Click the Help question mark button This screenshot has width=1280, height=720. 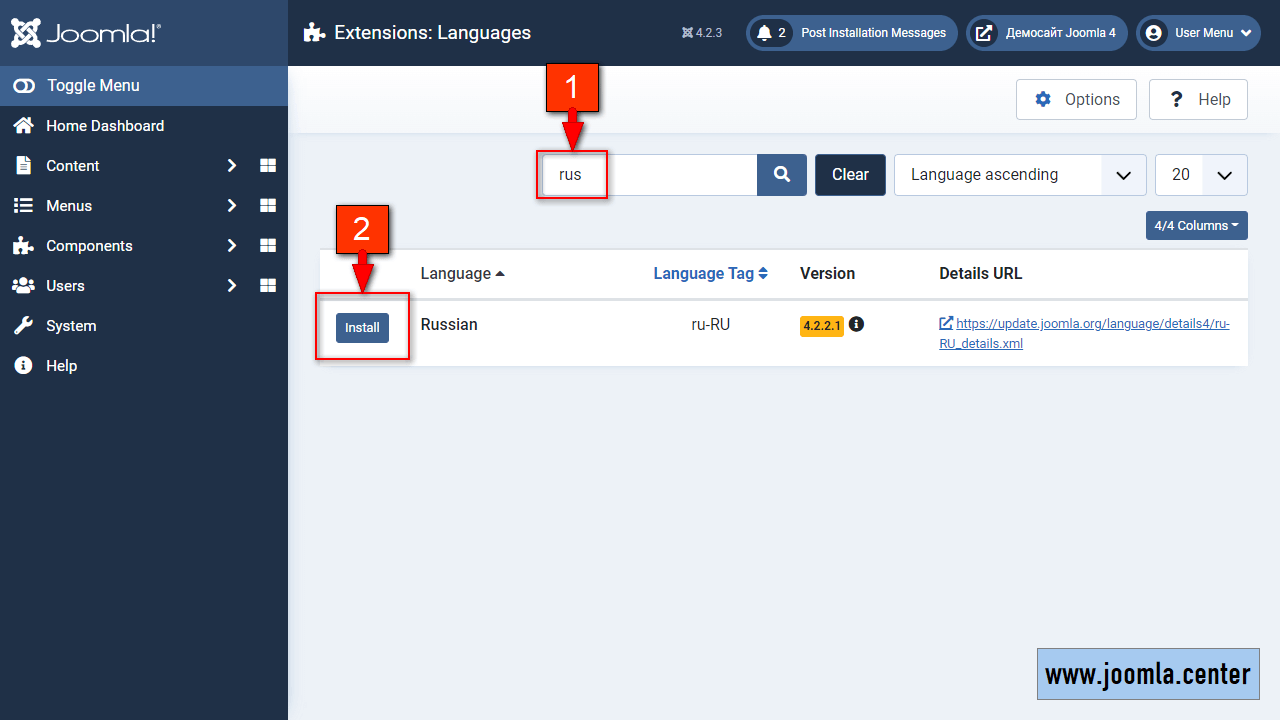[1198, 100]
